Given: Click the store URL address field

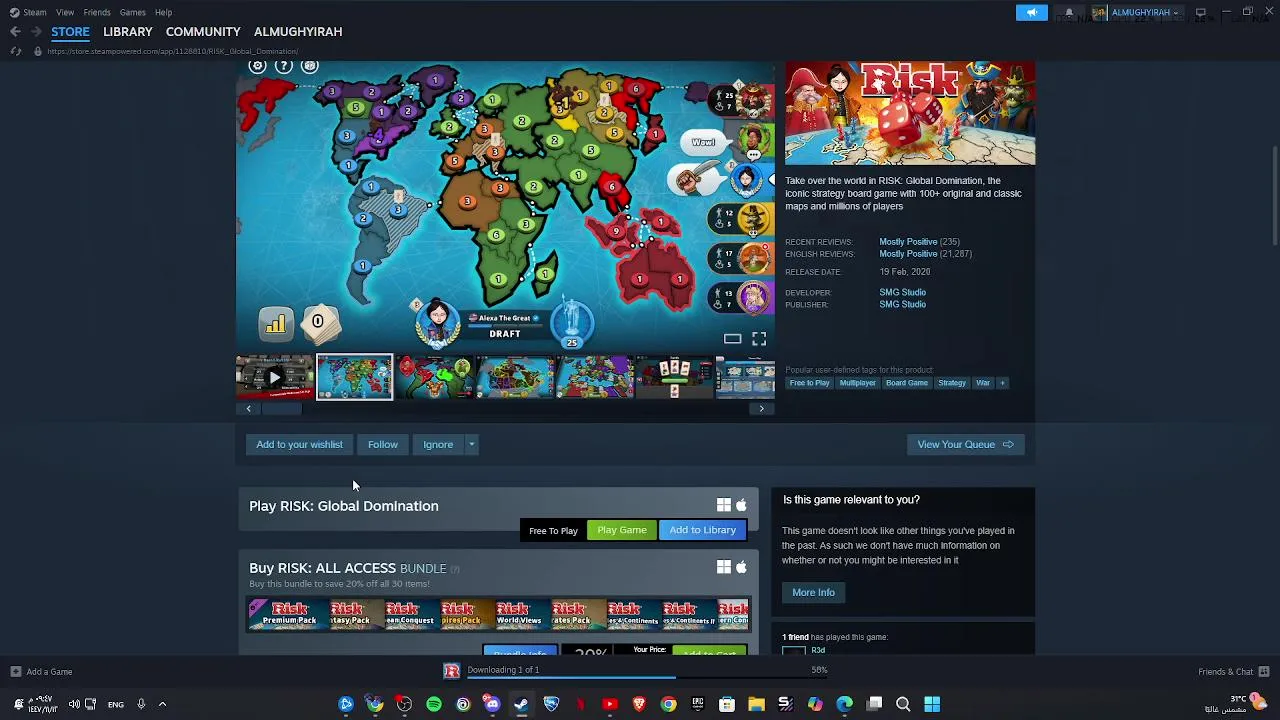Looking at the screenshot, I should (x=172, y=51).
